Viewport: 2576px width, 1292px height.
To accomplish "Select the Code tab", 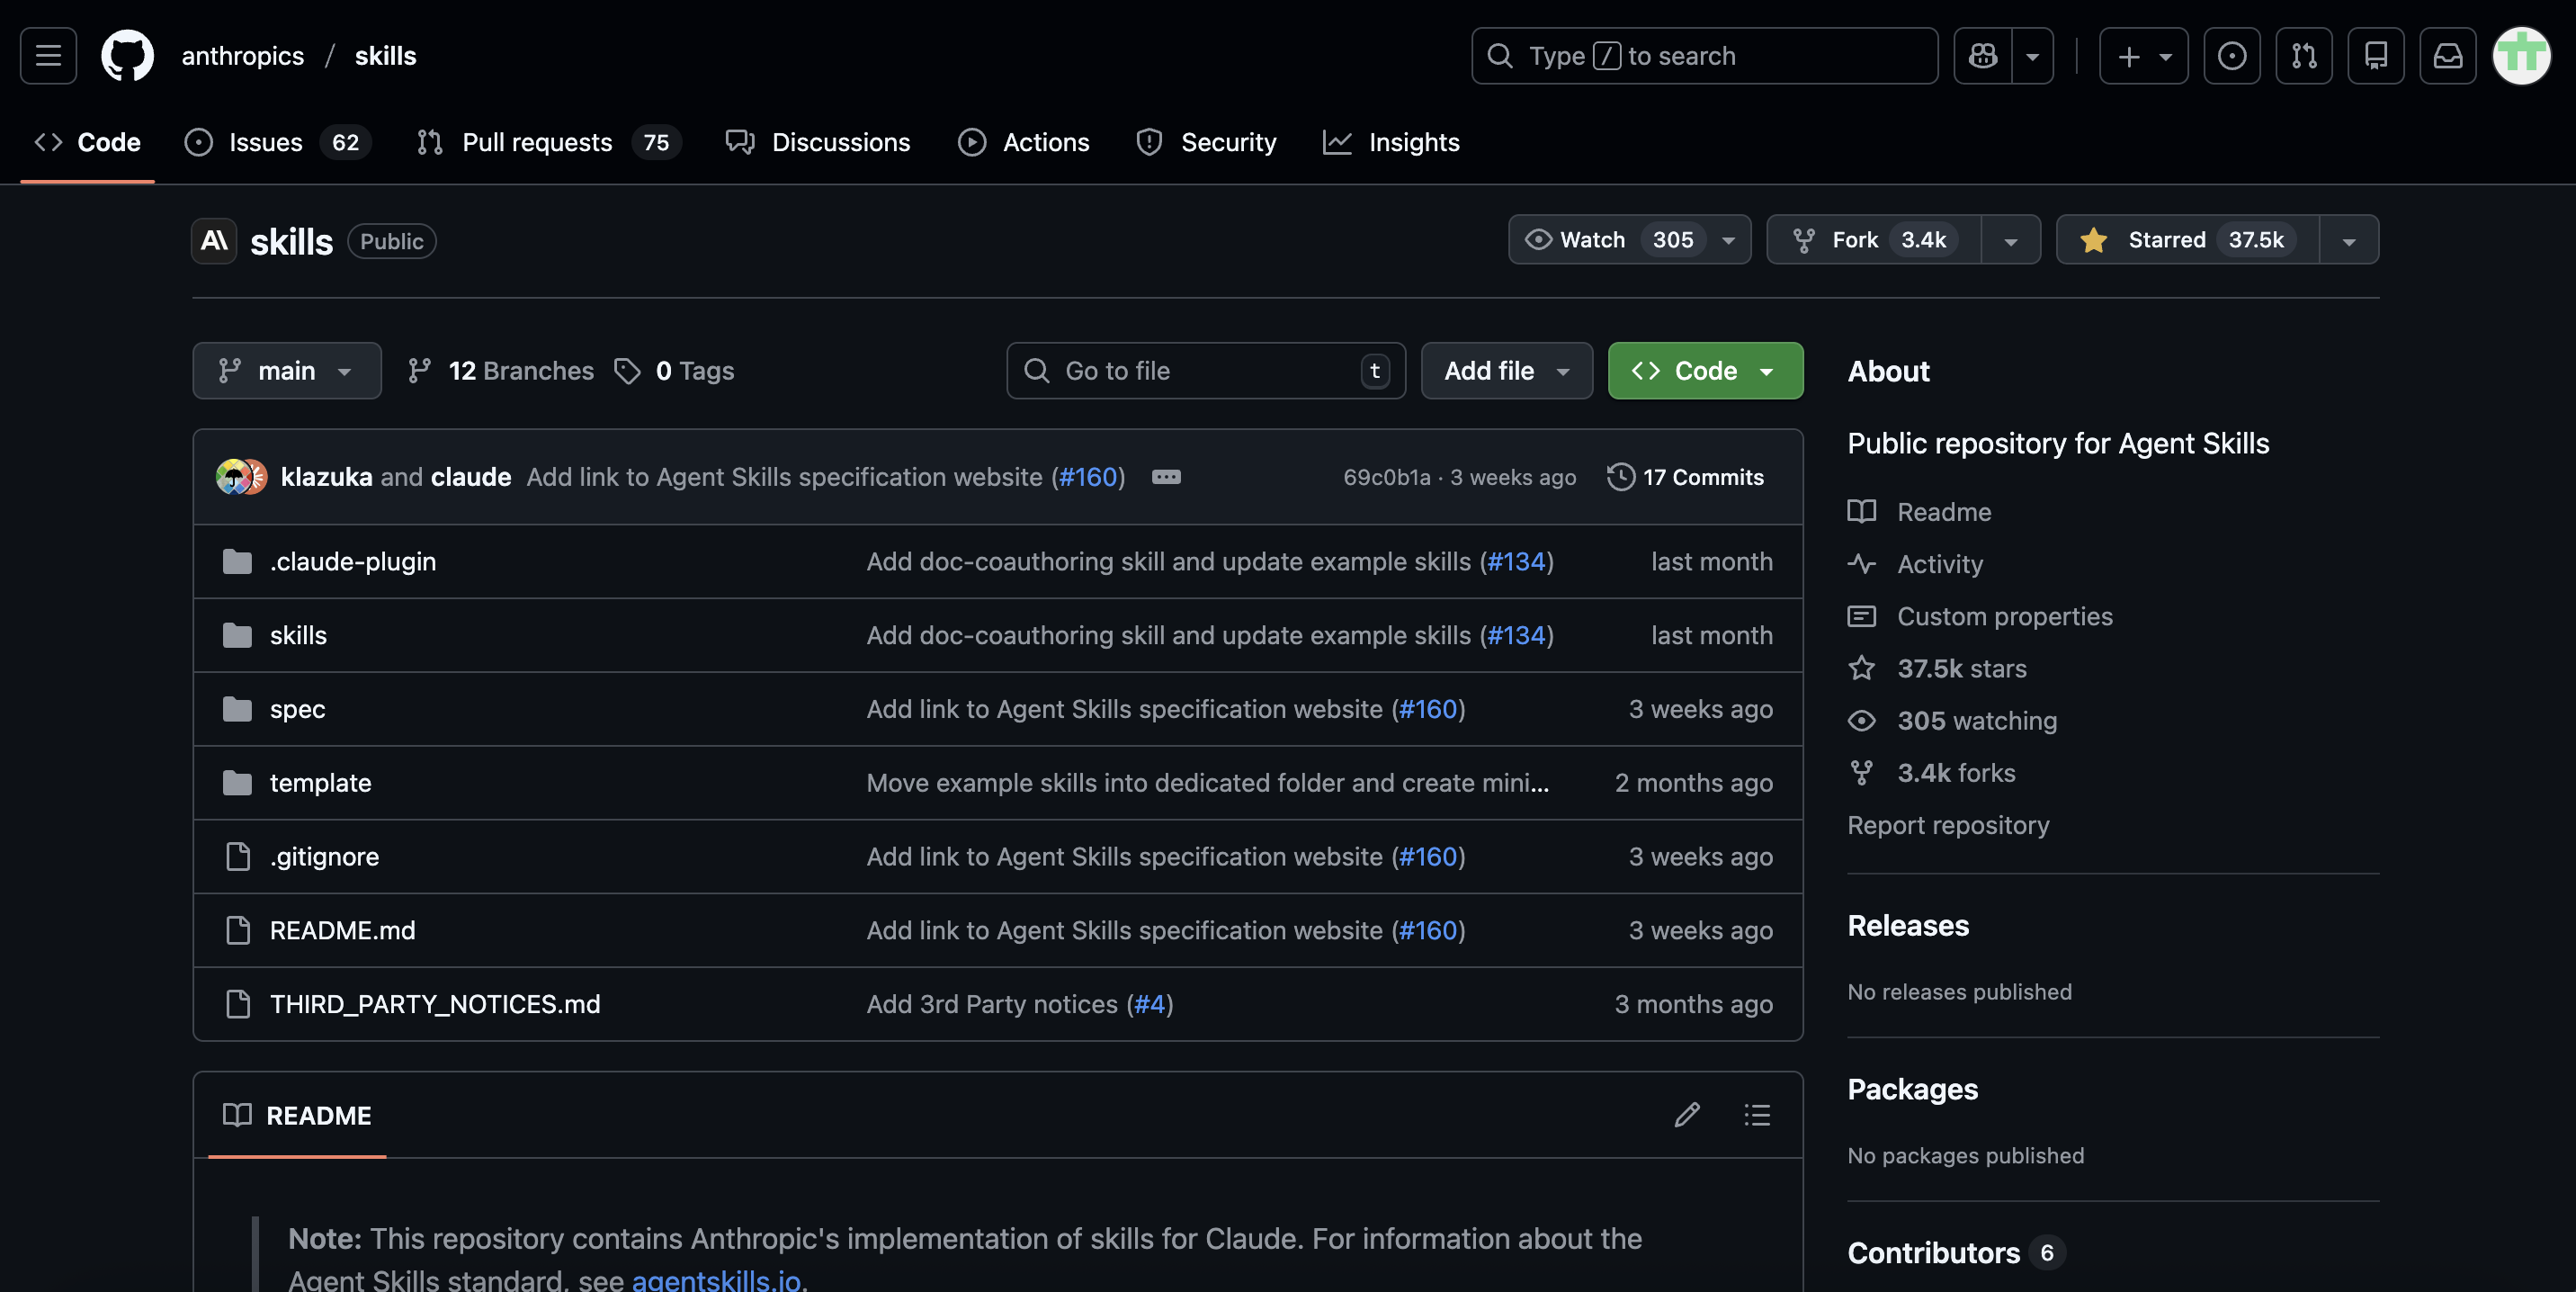I will point(87,142).
